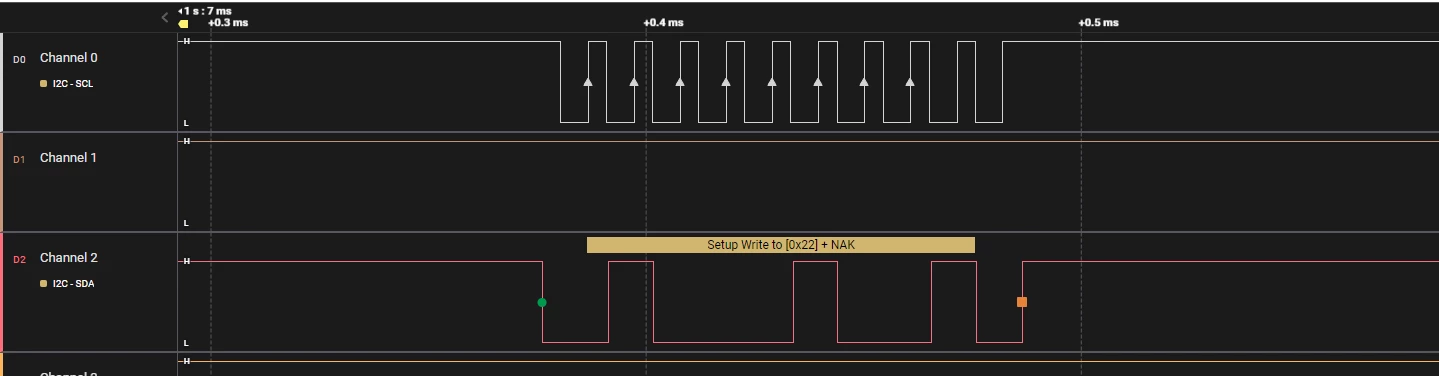Viewport: 1439px width, 376px height.
Task: Click the +0.4 ms time ruler label
Action: (x=663, y=23)
